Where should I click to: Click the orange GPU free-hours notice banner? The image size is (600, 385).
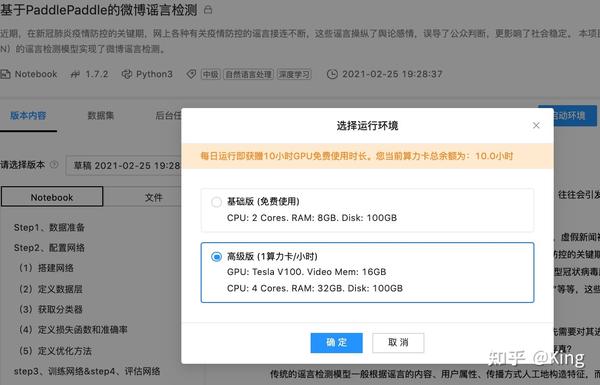[367, 156]
